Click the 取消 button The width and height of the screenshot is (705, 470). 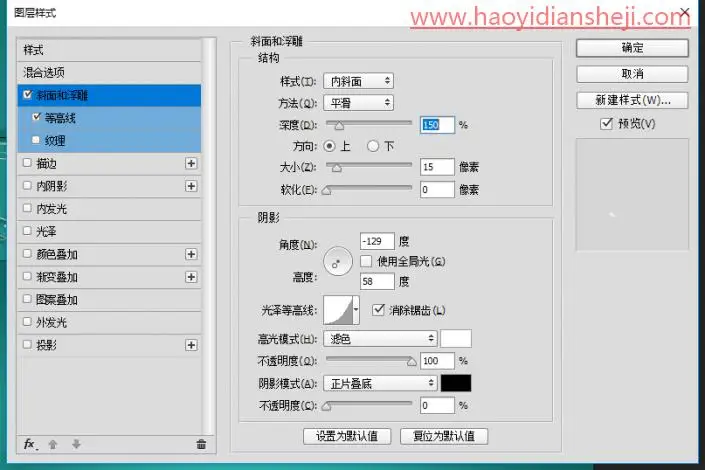[632, 74]
